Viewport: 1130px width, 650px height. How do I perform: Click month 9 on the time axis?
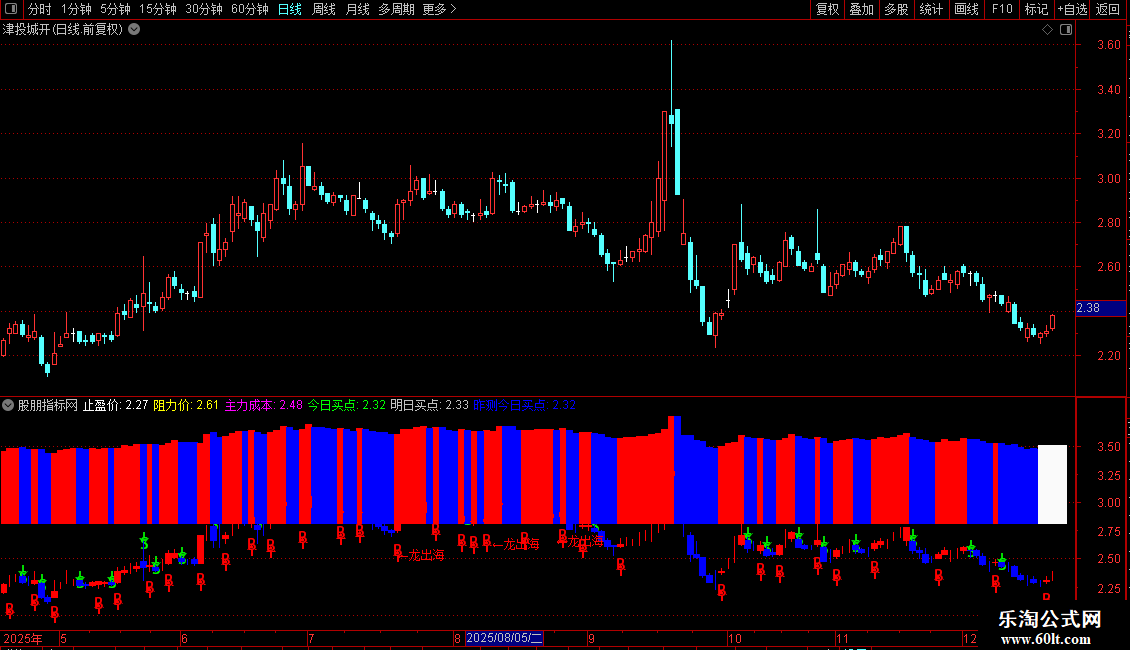[x=591, y=638]
